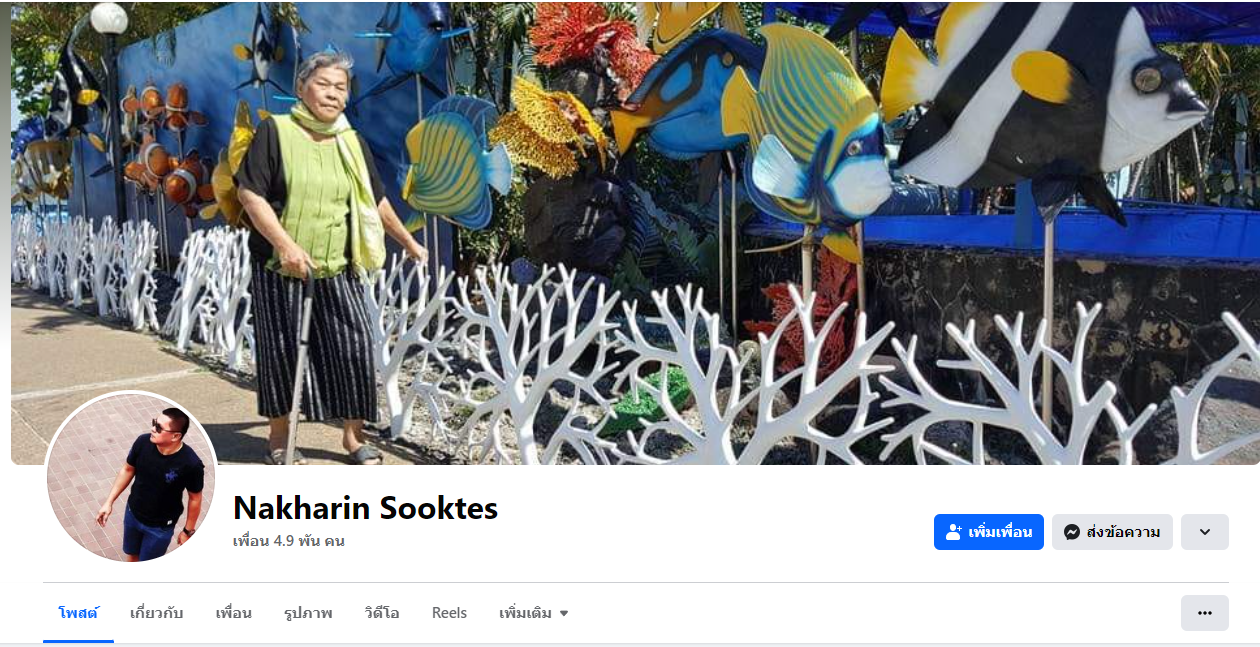This screenshot has width=1260, height=647.
Task: Open the วิดีโอ tab
Action: 382,613
